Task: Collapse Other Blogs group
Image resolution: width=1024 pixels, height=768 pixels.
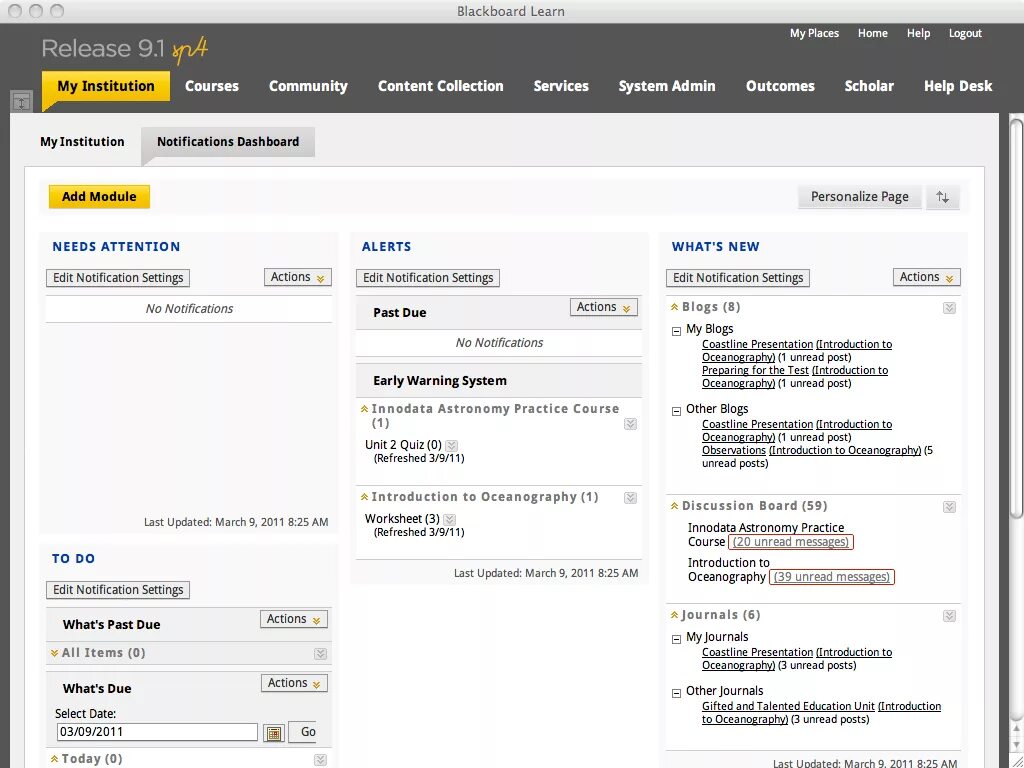Action: 677,411
